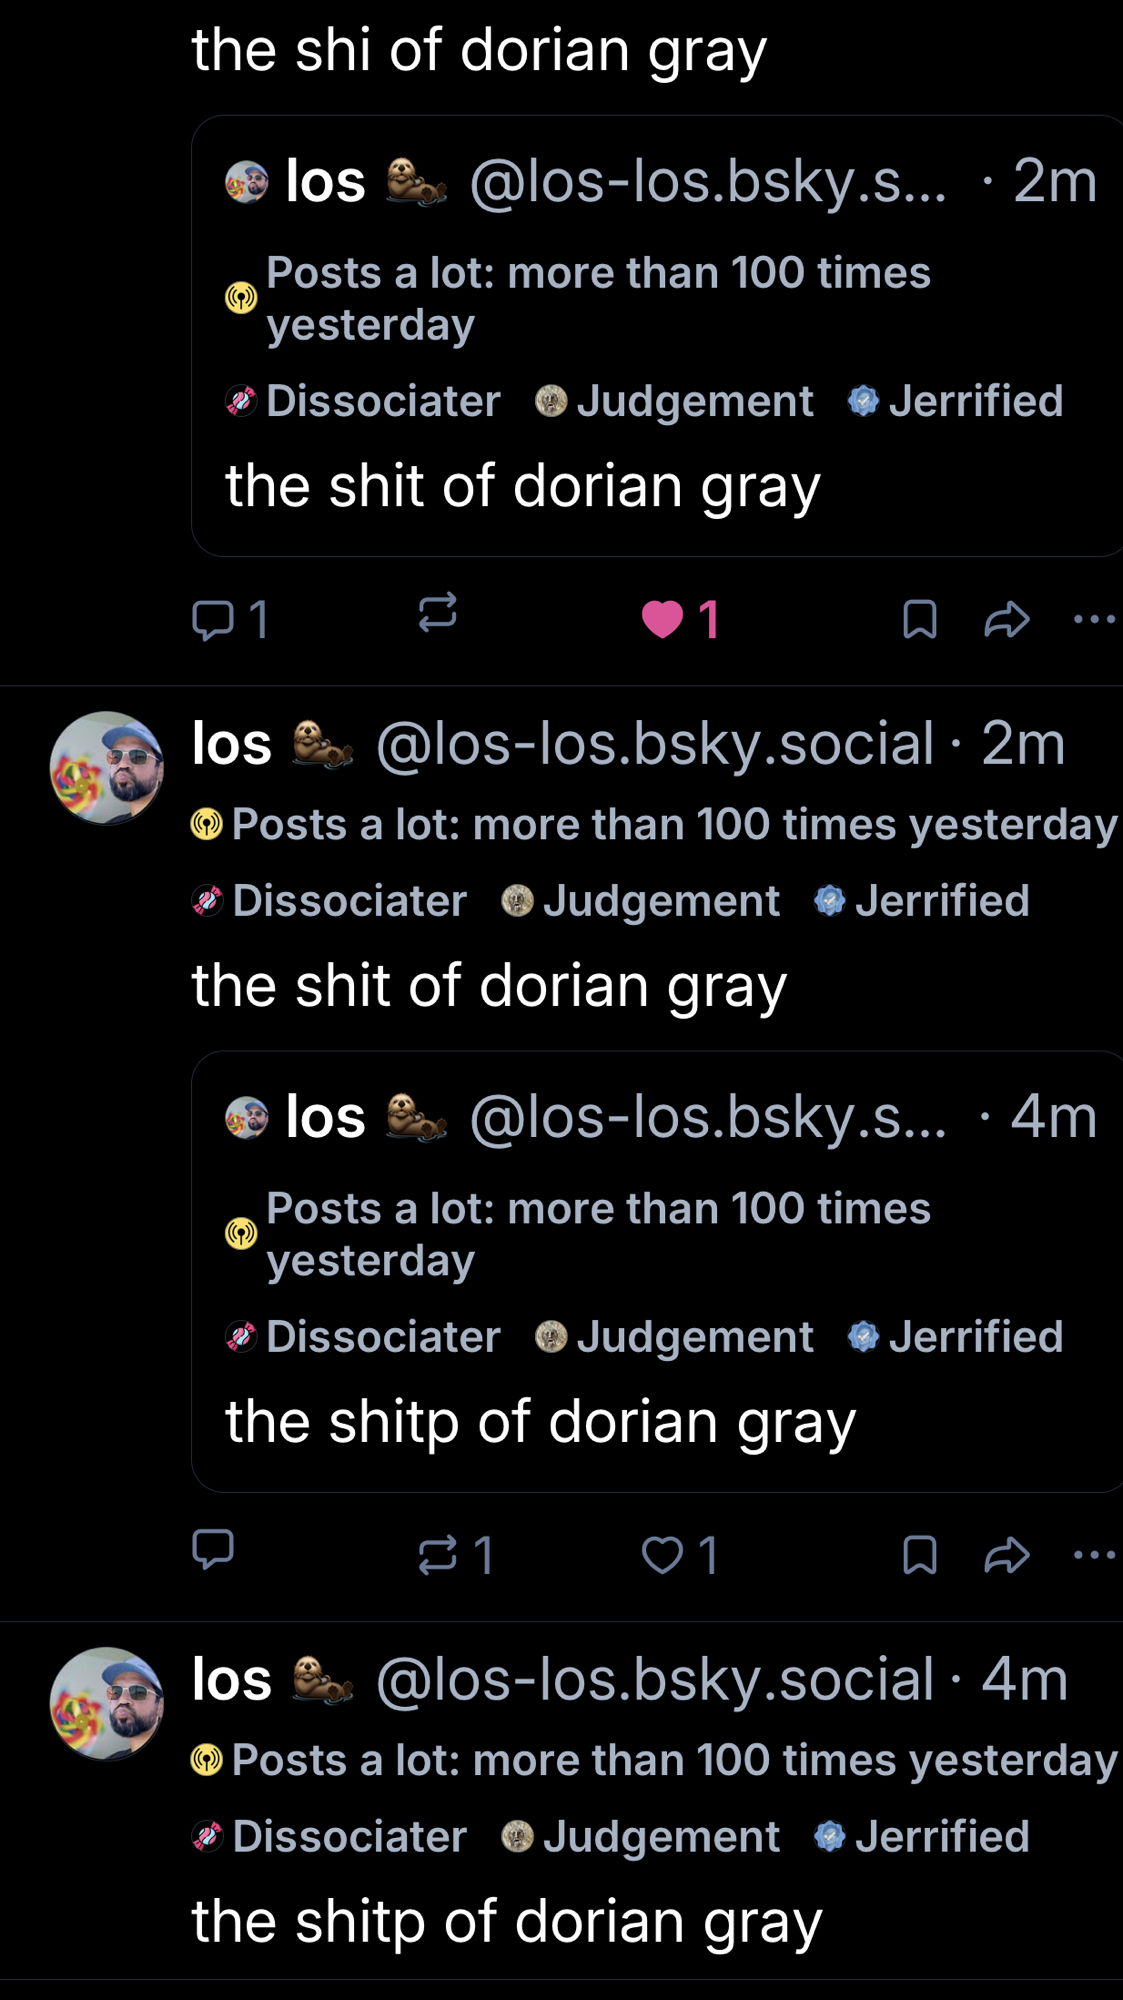Image resolution: width=1123 pixels, height=2000 pixels.
Task: Open quoted post 'the shitp of dorian gray'
Action: (540, 1422)
